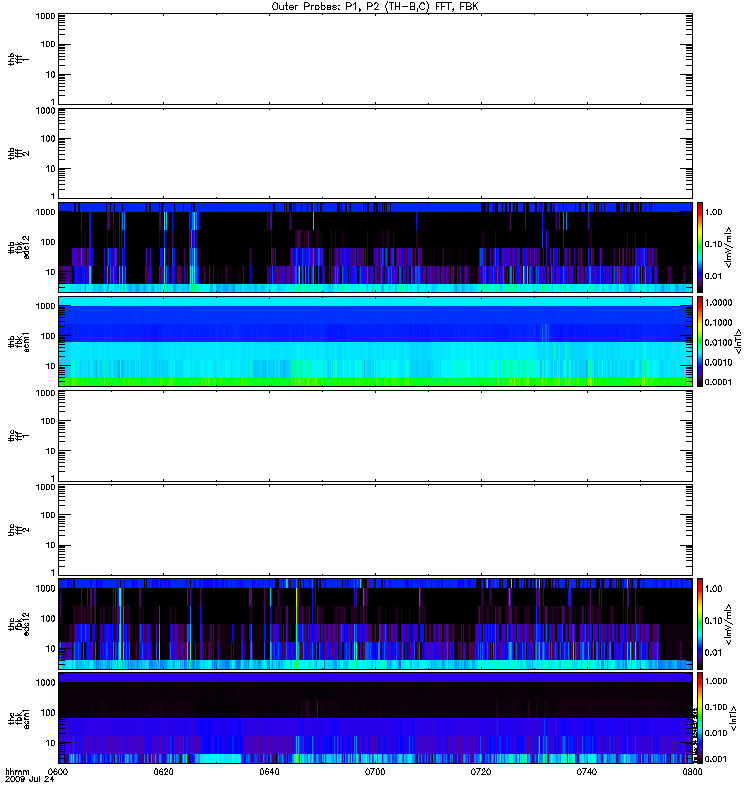Click the '0640' time axis label
Viewport: 750px width, 800px height.
269,771
